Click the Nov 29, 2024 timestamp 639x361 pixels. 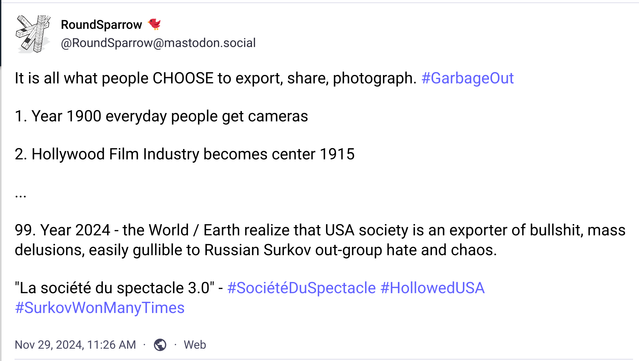tap(75, 345)
